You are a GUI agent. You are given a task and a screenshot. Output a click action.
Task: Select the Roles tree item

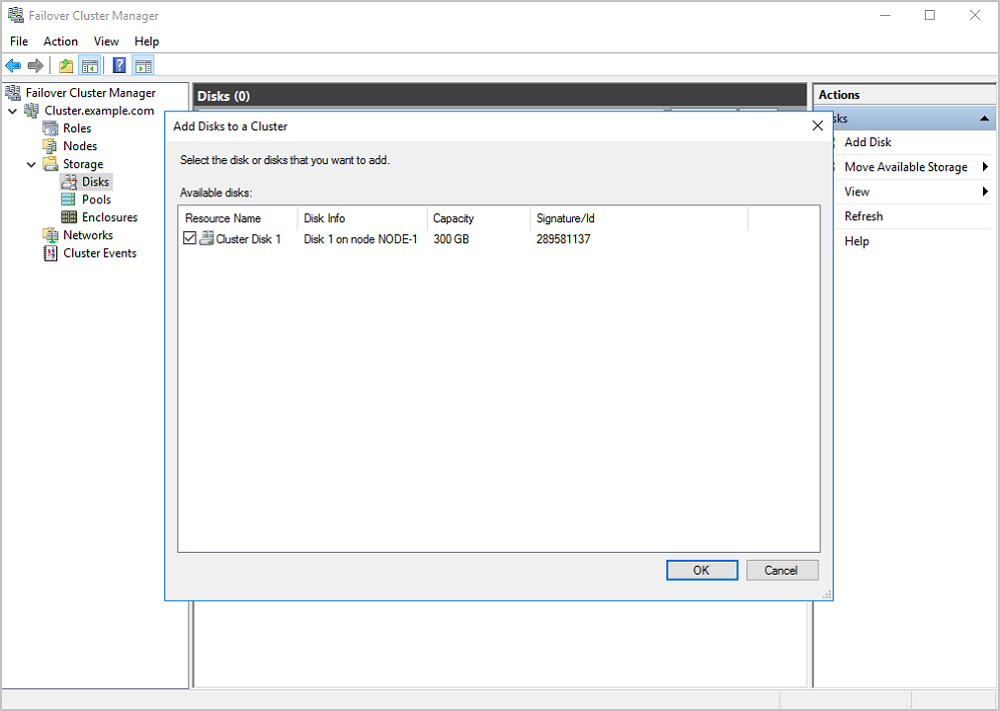[77, 128]
